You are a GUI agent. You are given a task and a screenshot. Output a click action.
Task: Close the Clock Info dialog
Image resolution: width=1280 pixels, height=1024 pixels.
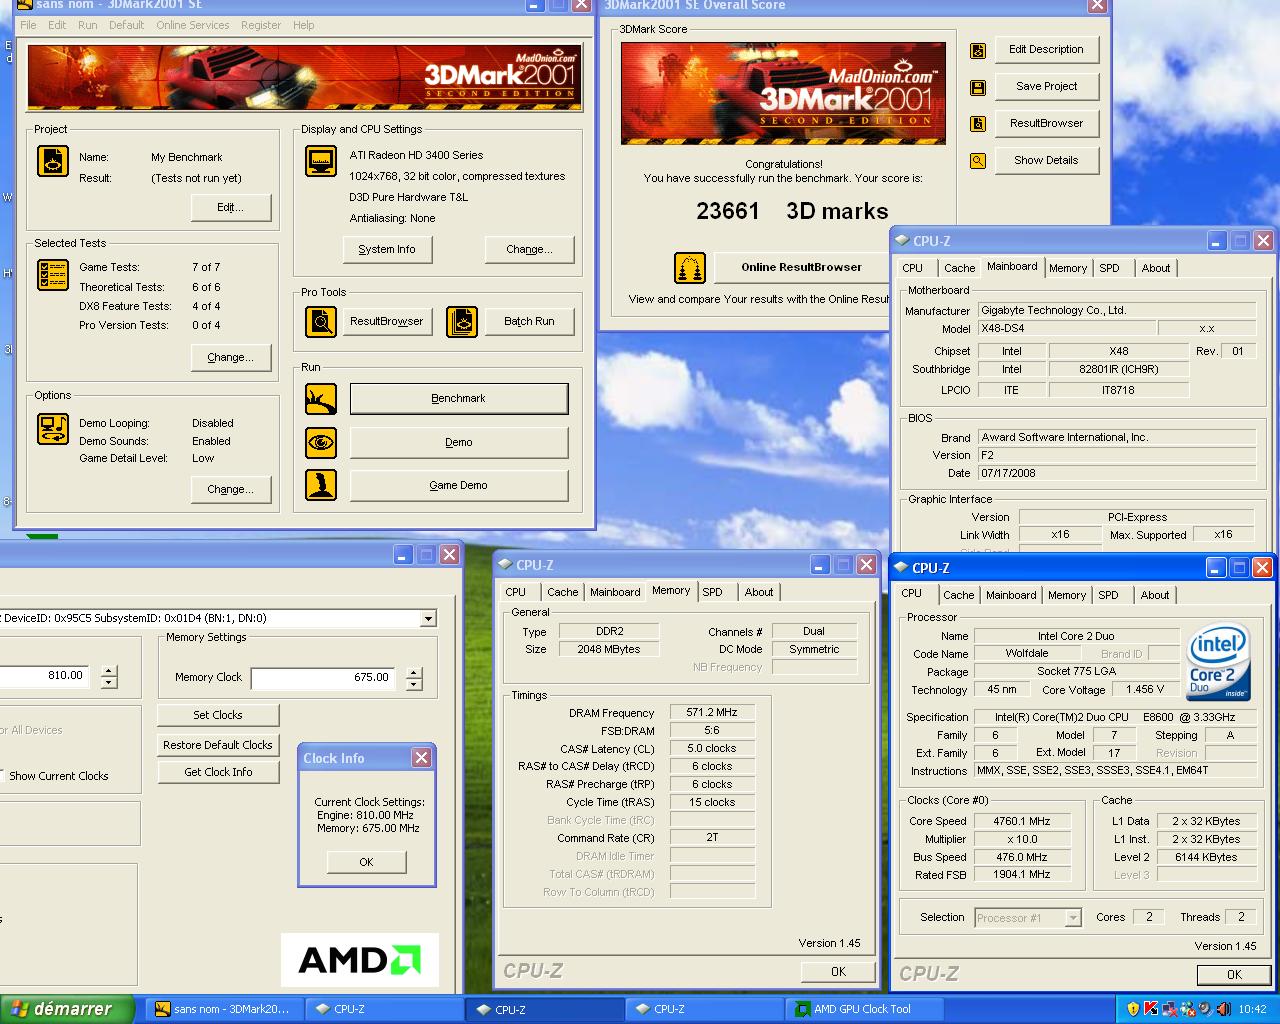pos(421,758)
